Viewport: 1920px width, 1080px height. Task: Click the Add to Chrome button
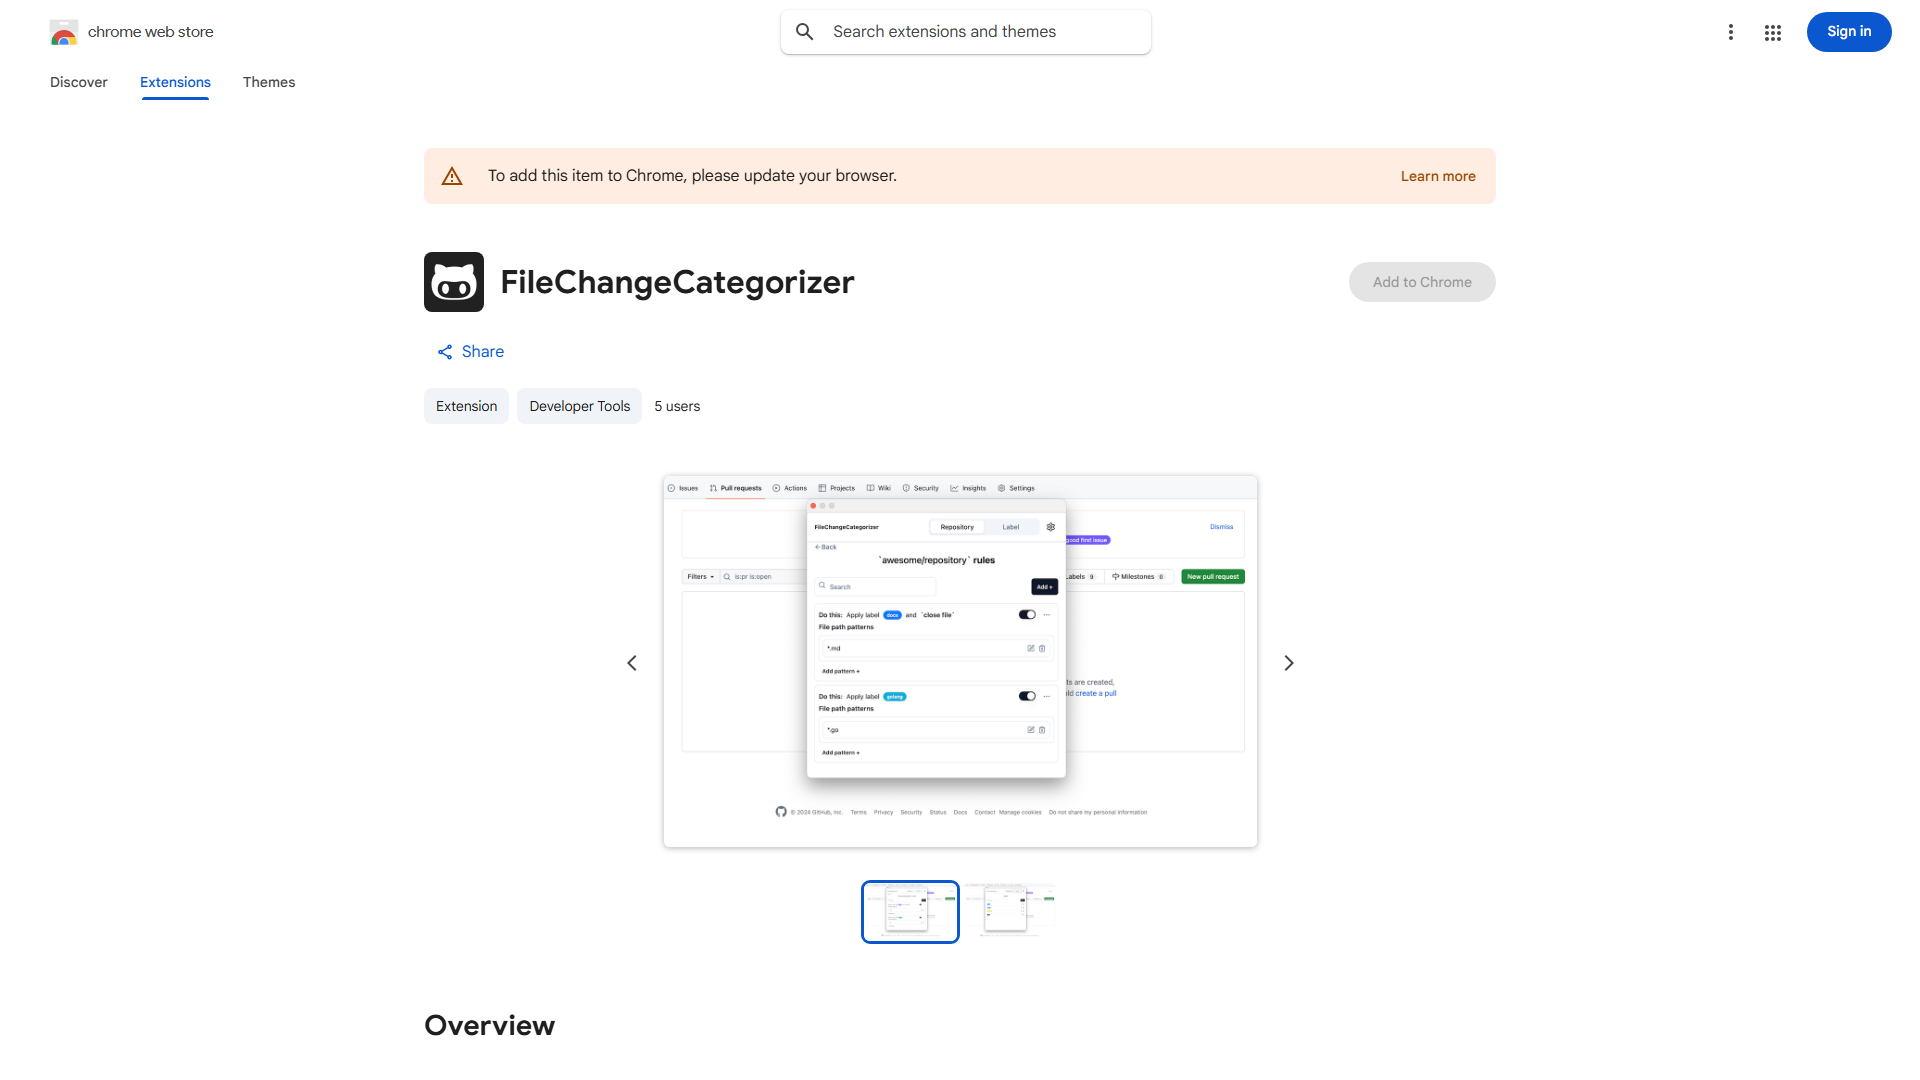tap(1421, 282)
